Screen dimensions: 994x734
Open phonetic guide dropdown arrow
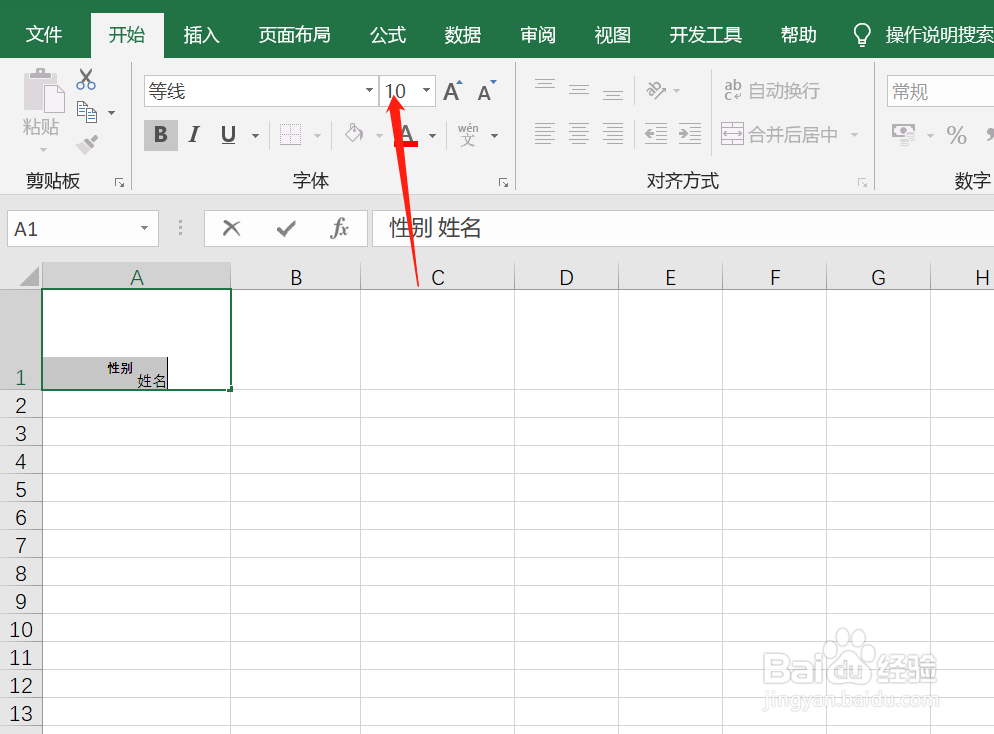[494, 135]
